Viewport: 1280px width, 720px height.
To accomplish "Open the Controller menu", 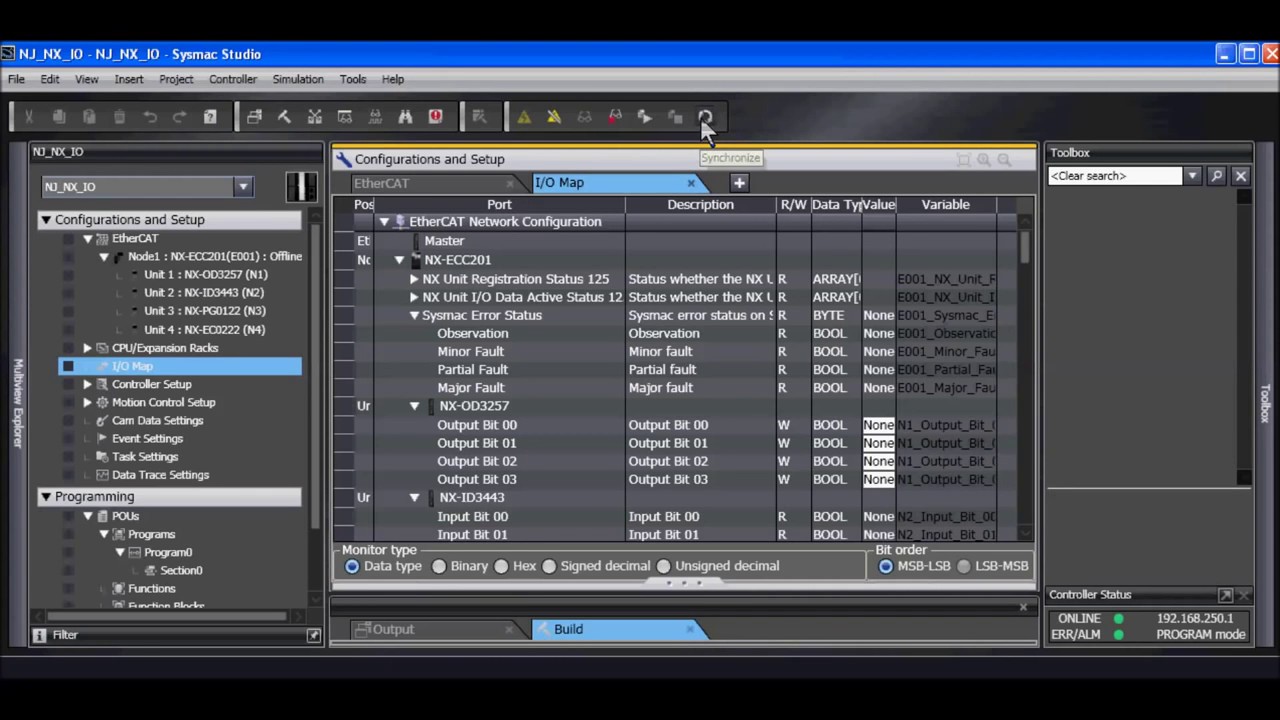I will pyautogui.click(x=232, y=79).
